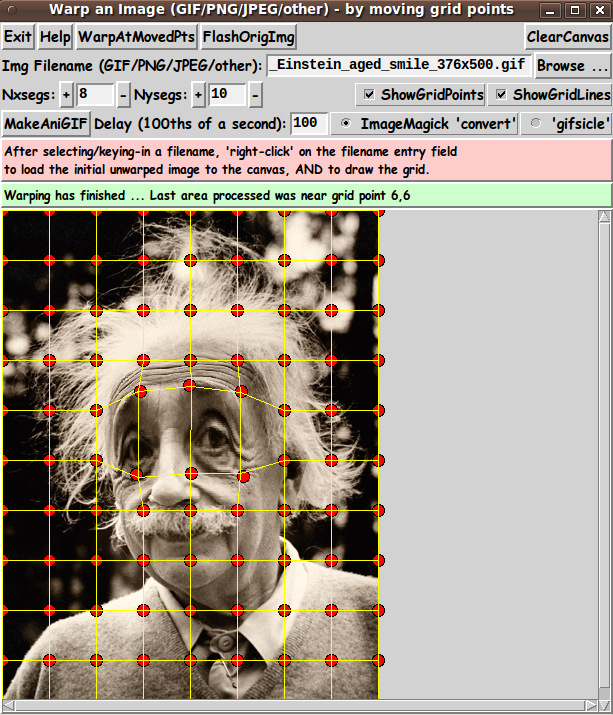Click the vertical scrollbar up arrow
Screen dimensions: 613x715
pos(604,216)
